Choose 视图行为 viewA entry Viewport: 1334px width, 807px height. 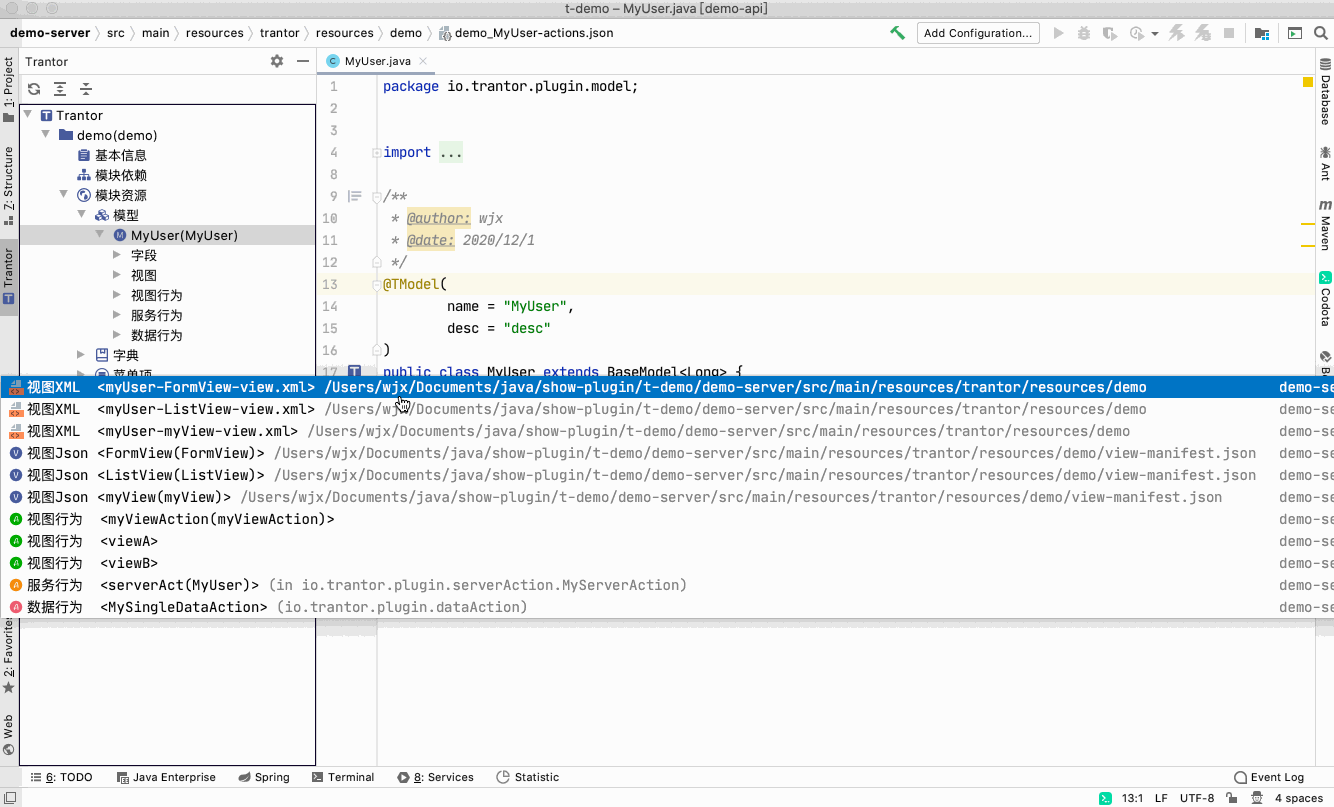coord(667,541)
